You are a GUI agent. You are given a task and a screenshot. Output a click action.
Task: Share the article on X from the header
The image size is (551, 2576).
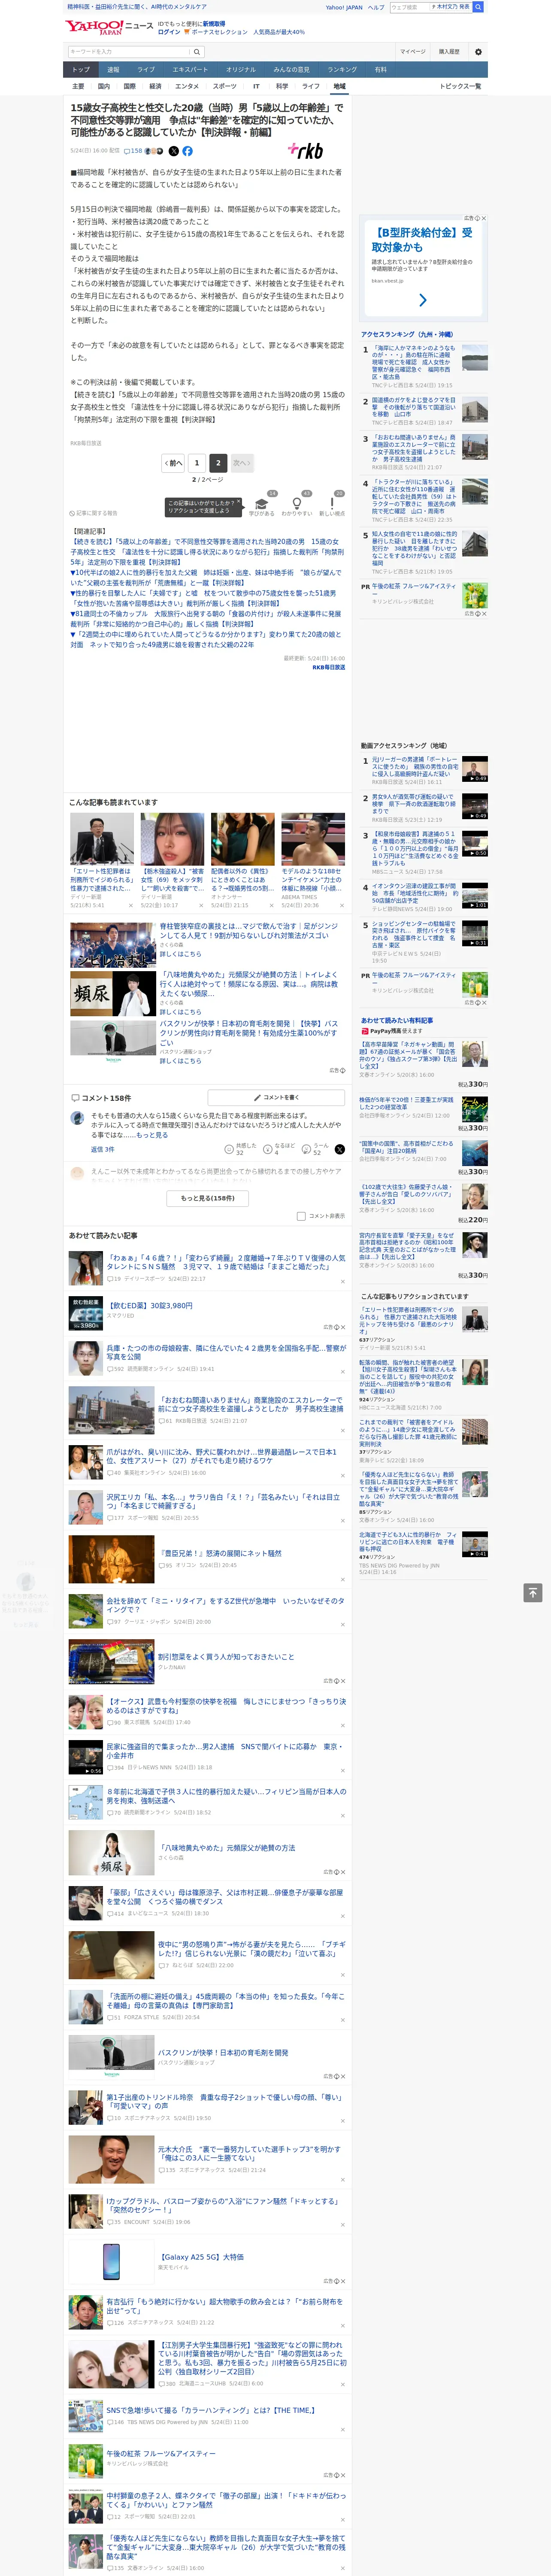point(174,151)
